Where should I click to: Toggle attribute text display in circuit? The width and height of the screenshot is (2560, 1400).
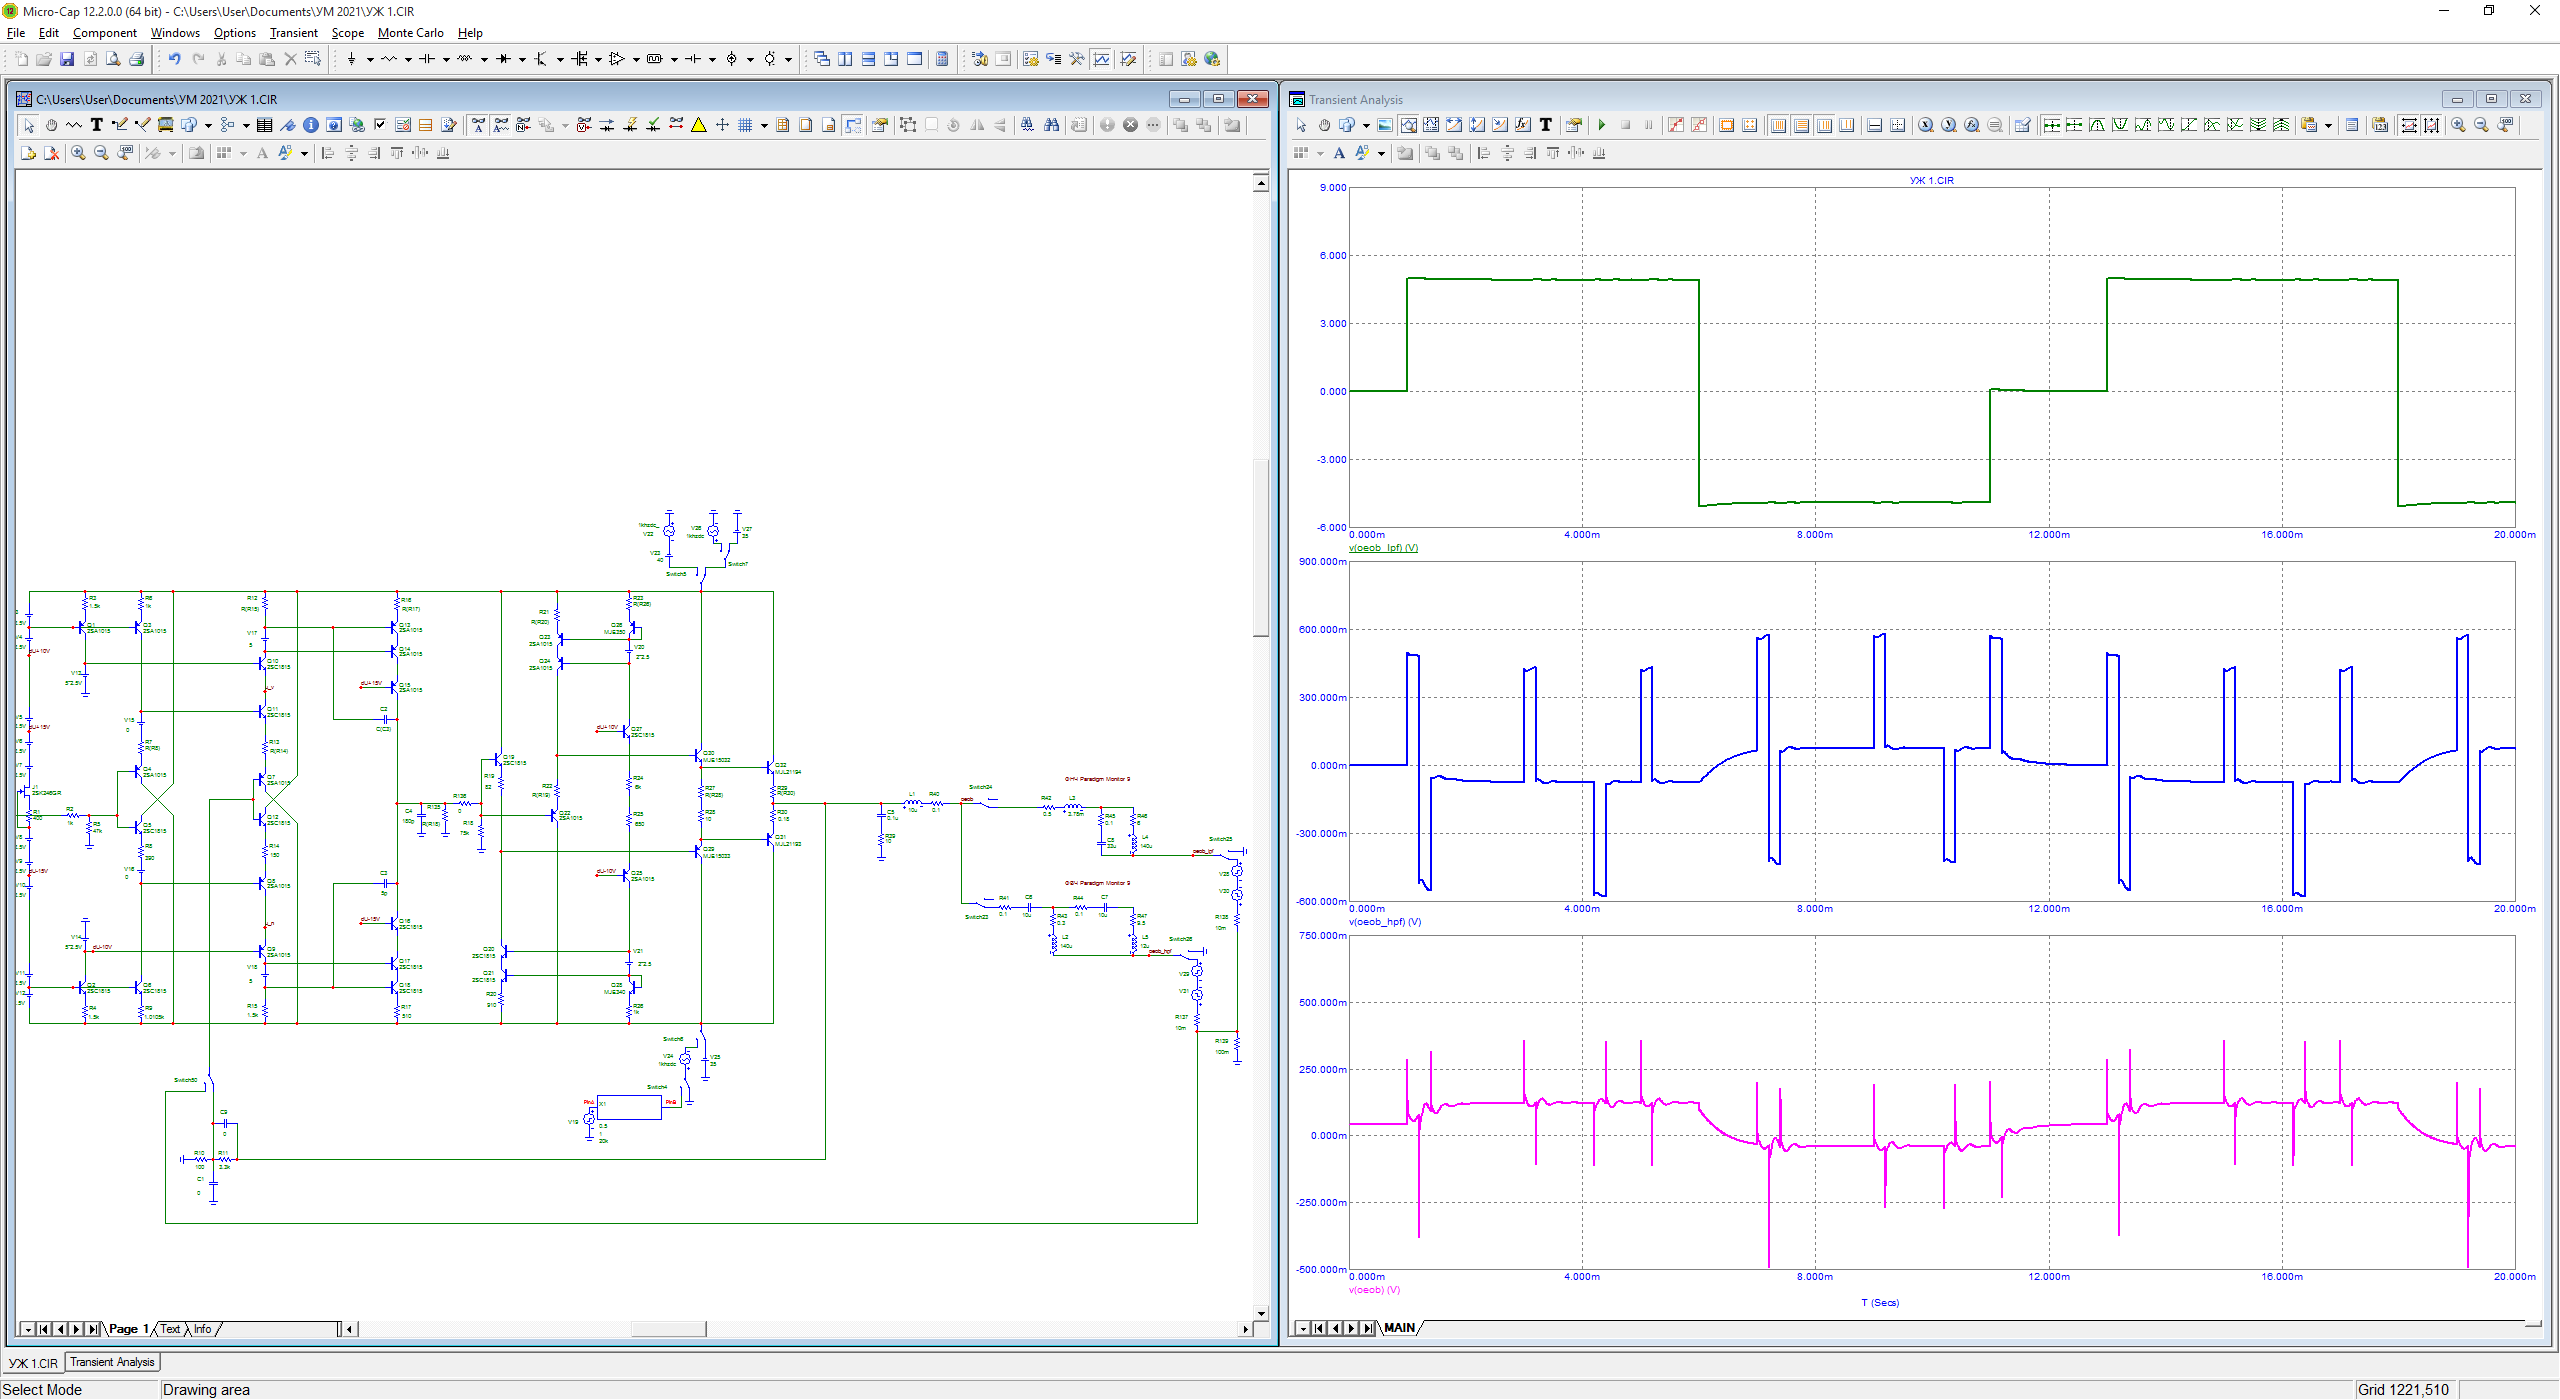(501, 125)
